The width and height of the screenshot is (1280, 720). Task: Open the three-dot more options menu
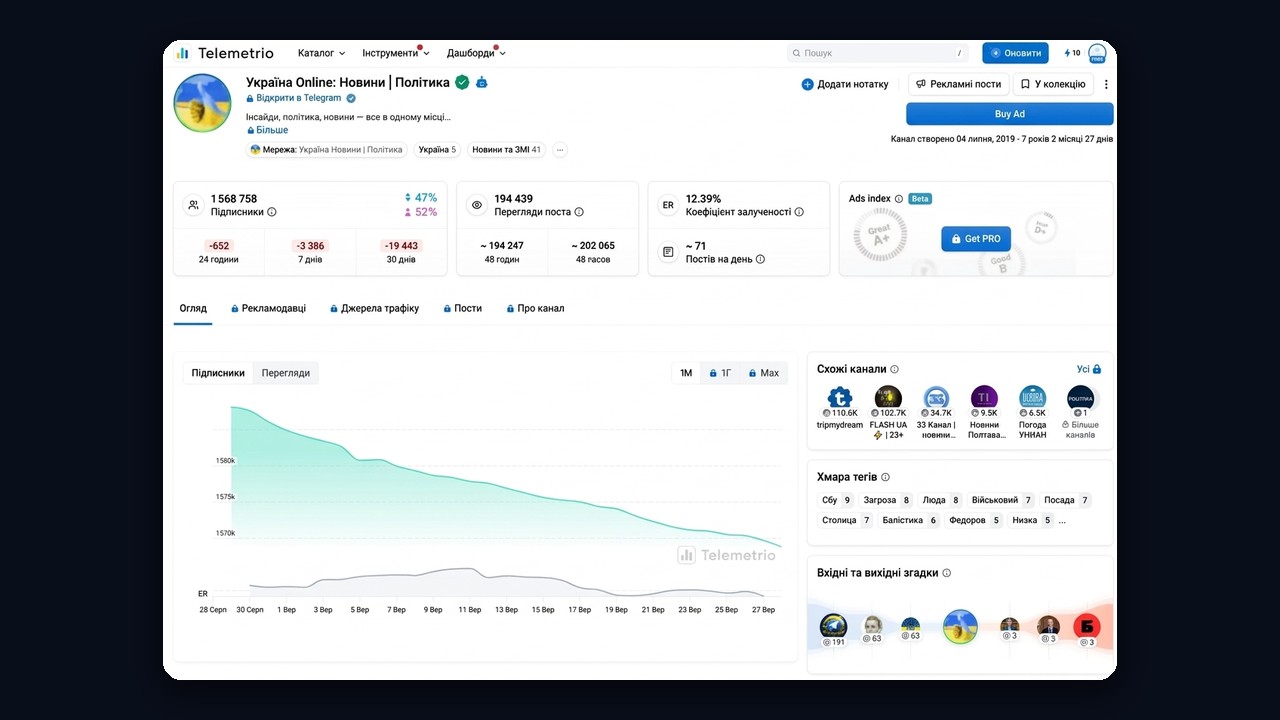1106,84
